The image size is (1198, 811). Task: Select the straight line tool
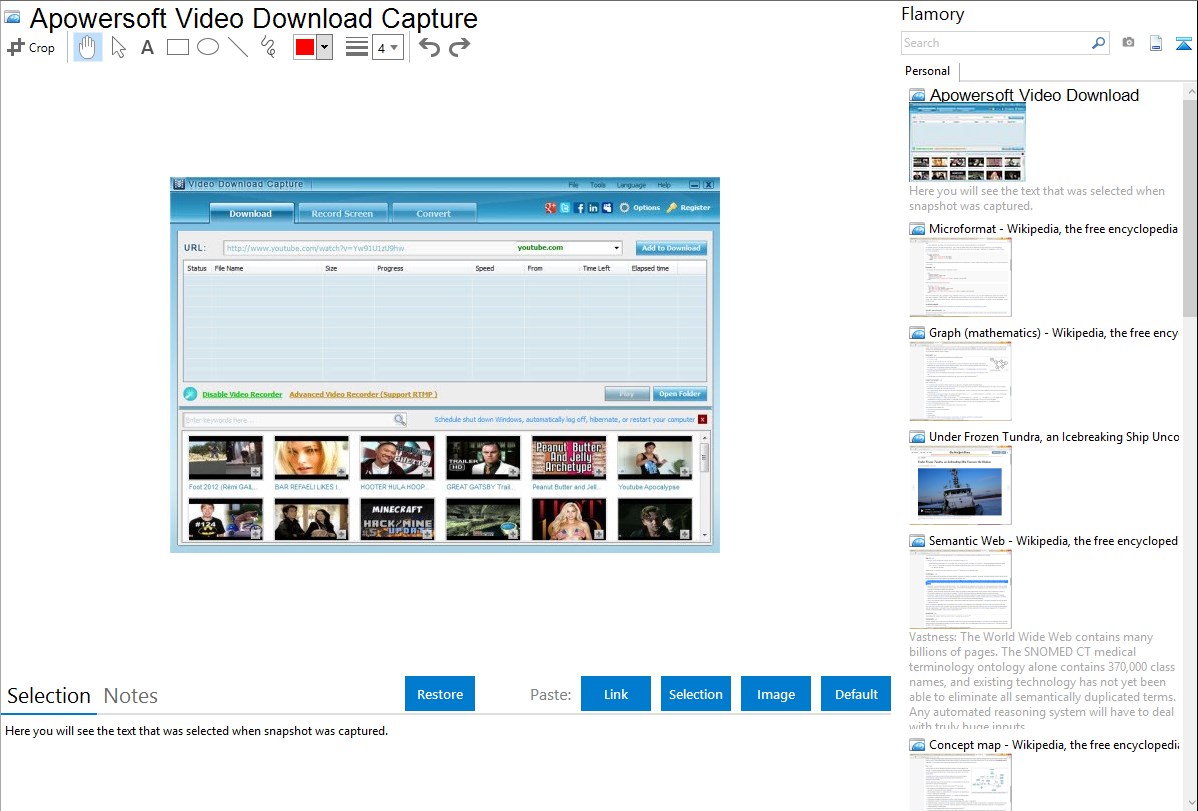(238, 47)
